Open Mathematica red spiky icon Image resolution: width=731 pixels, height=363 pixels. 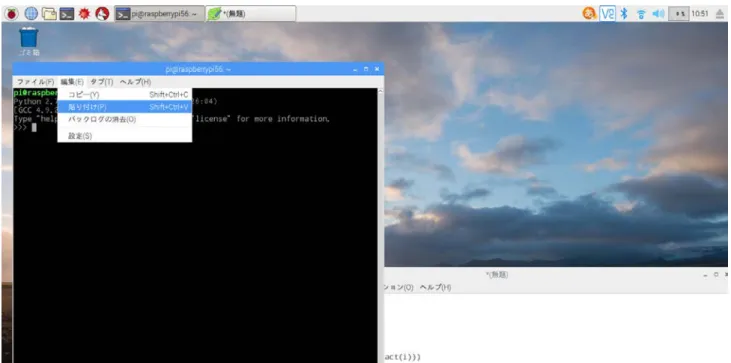click(84, 14)
